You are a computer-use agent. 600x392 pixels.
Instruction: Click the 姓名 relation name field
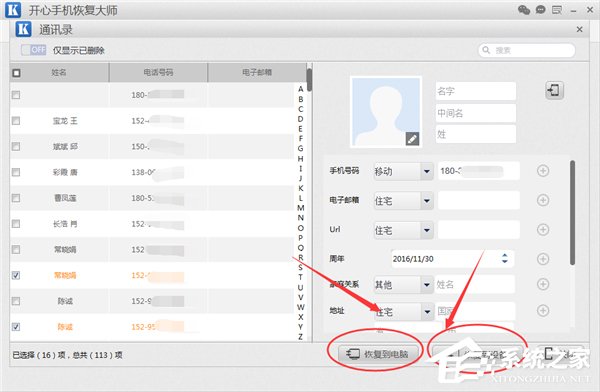(x=475, y=284)
